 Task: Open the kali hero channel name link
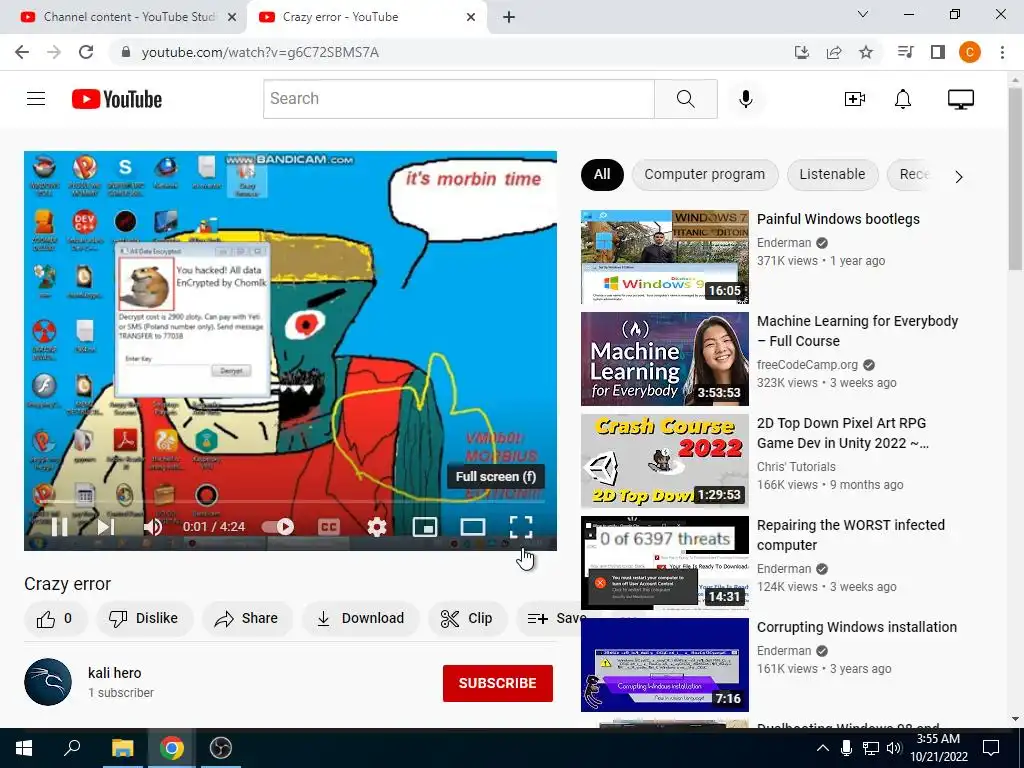pos(114,673)
